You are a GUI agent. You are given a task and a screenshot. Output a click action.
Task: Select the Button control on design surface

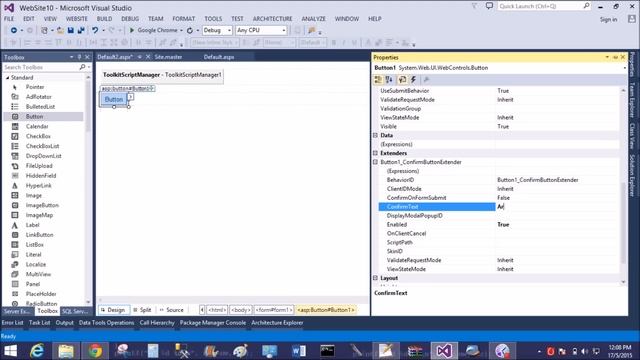(x=113, y=100)
